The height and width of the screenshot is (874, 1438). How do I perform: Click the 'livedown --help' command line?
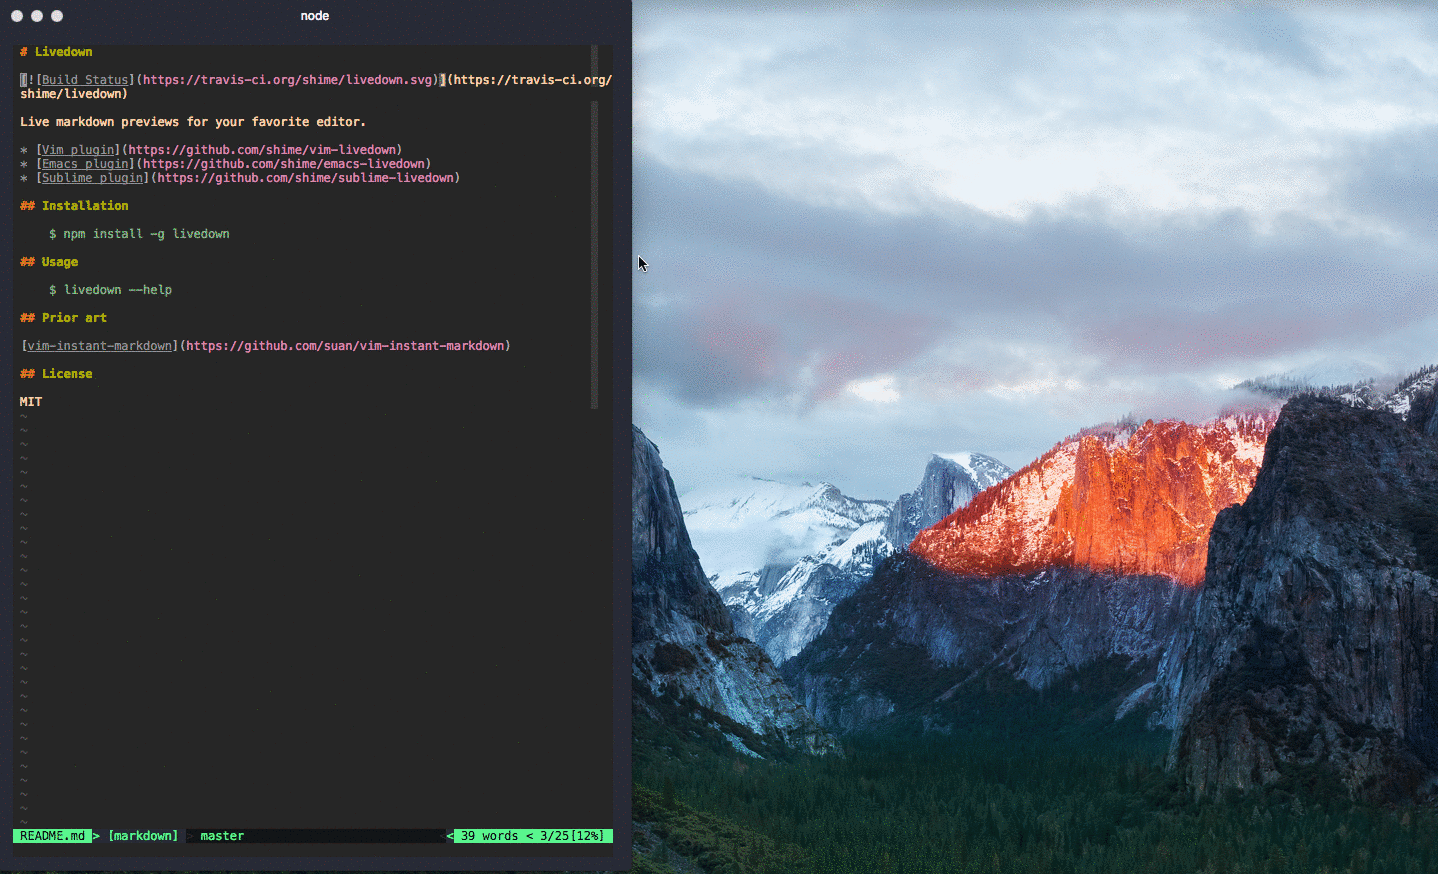click(x=110, y=290)
